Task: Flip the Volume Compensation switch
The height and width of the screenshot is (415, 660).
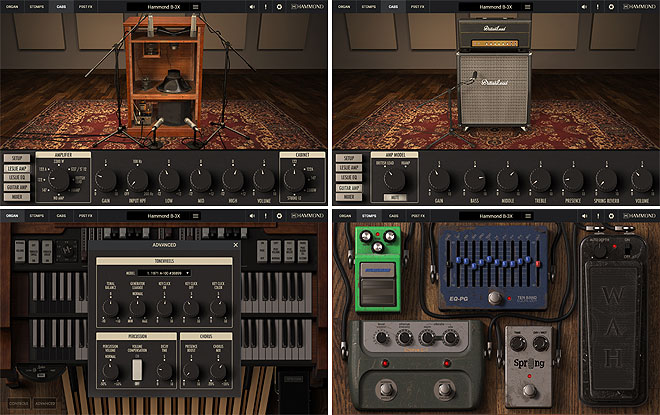Action: click(x=138, y=369)
